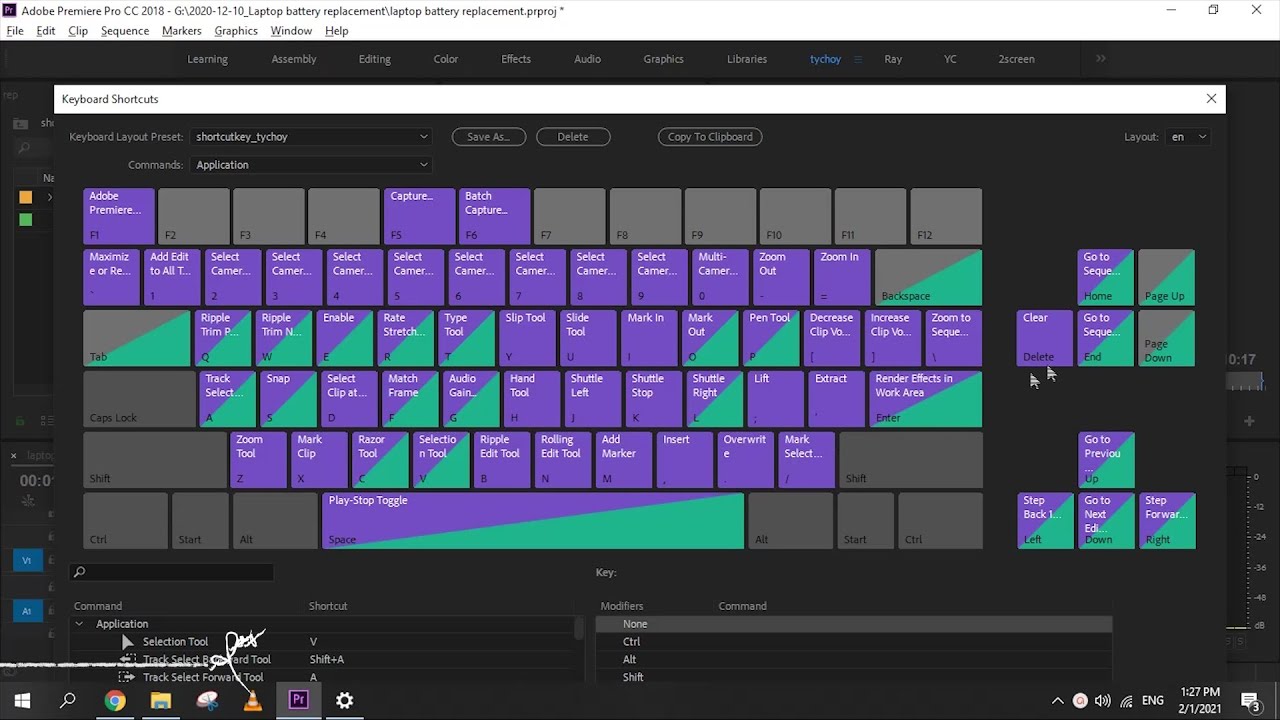Select the Zoom Tool Z key
Image resolution: width=1280 pixels, height=720 pixels.
(258, 460)
